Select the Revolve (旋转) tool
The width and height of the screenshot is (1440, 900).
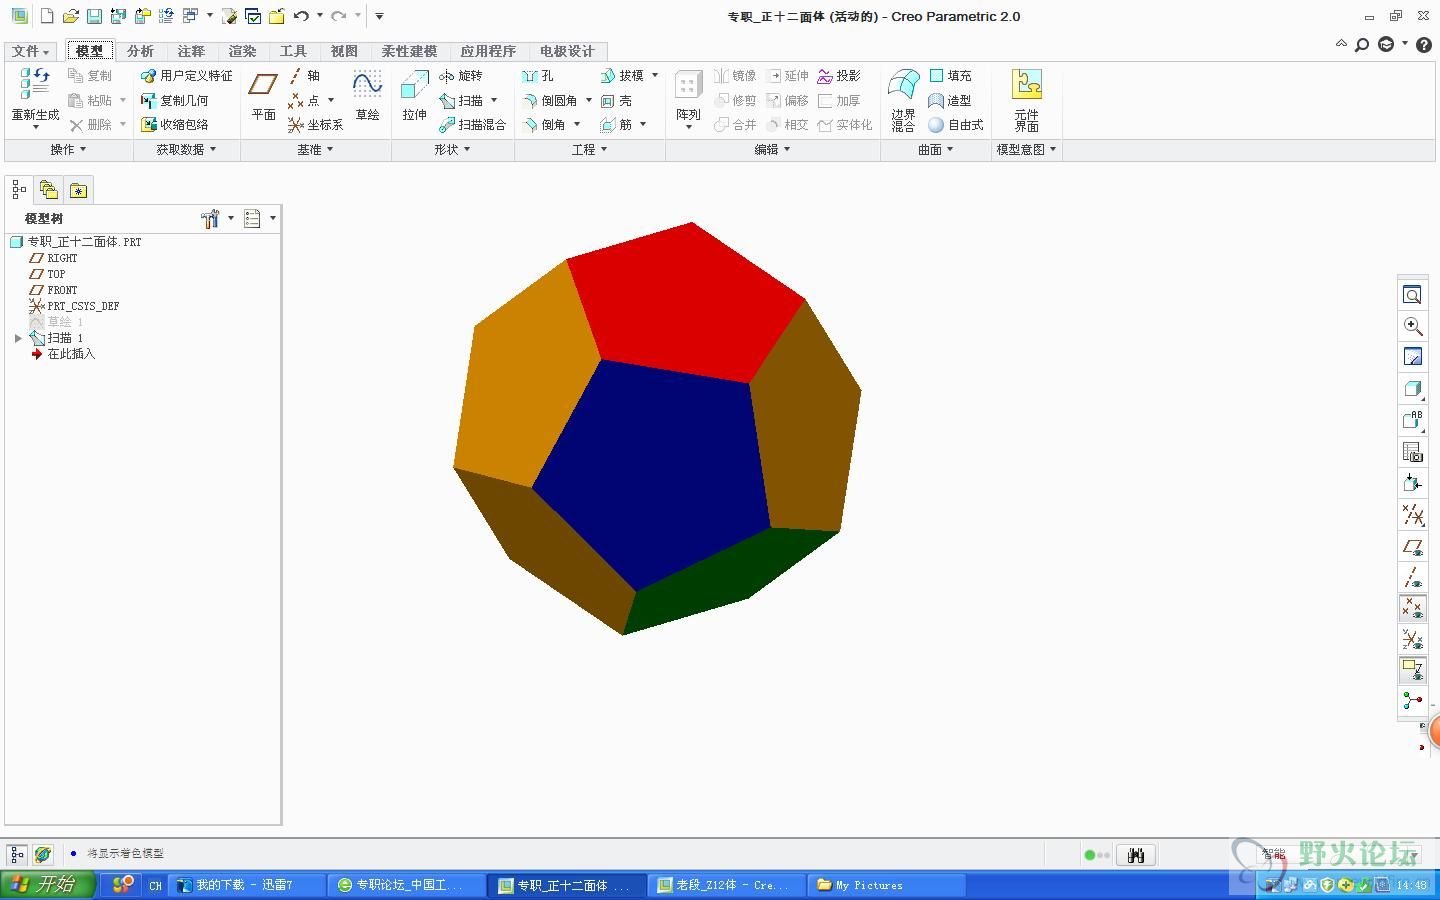point(461,76)
